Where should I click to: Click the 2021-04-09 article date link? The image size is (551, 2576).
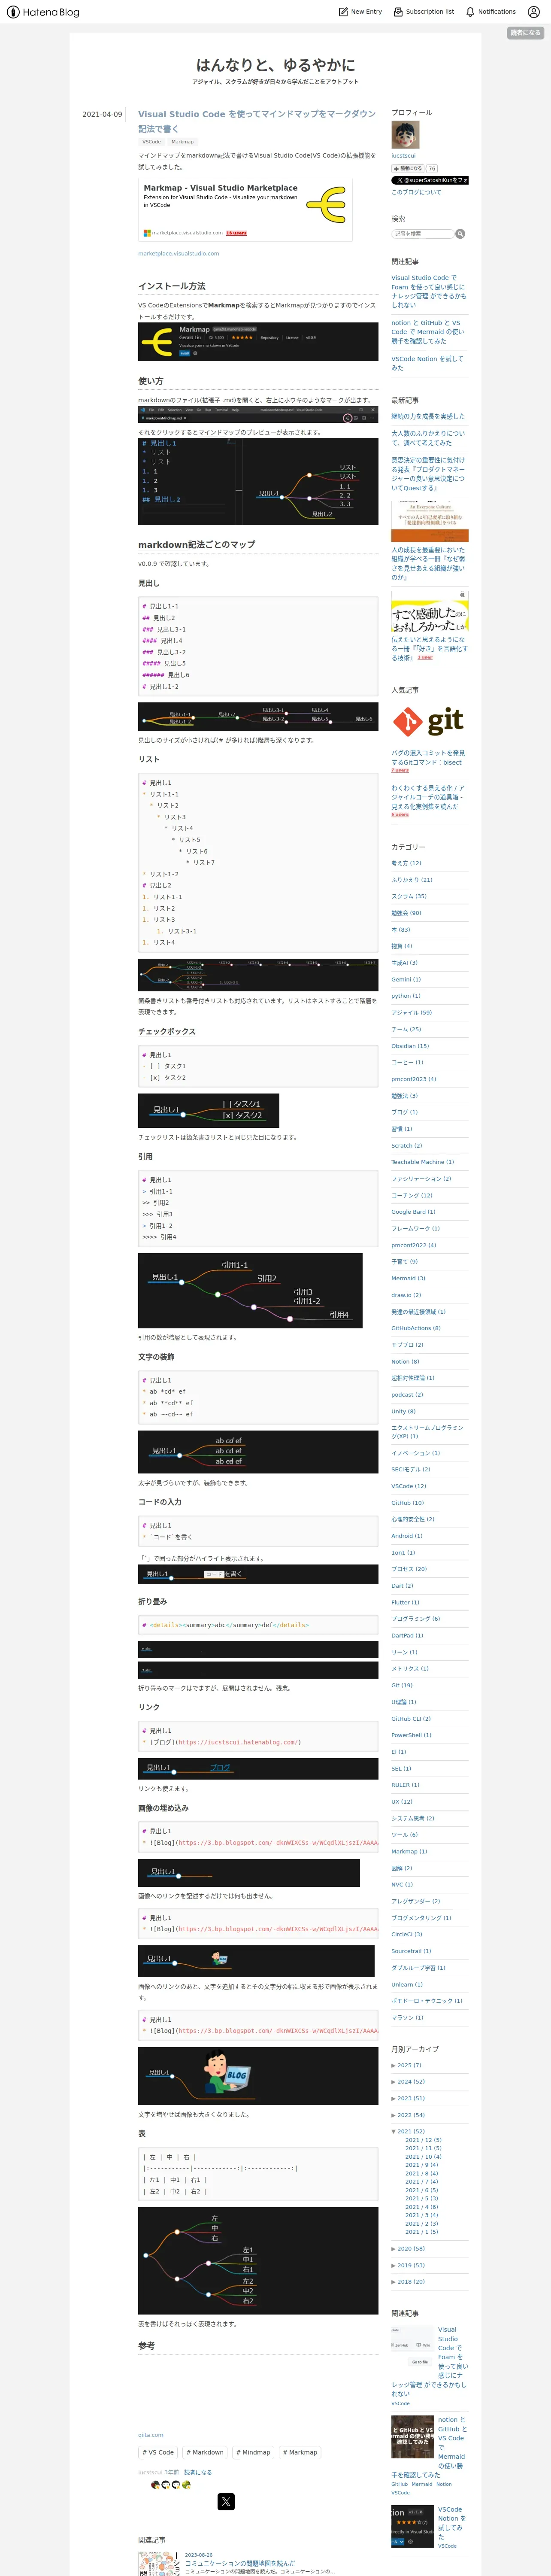(102, 114)
